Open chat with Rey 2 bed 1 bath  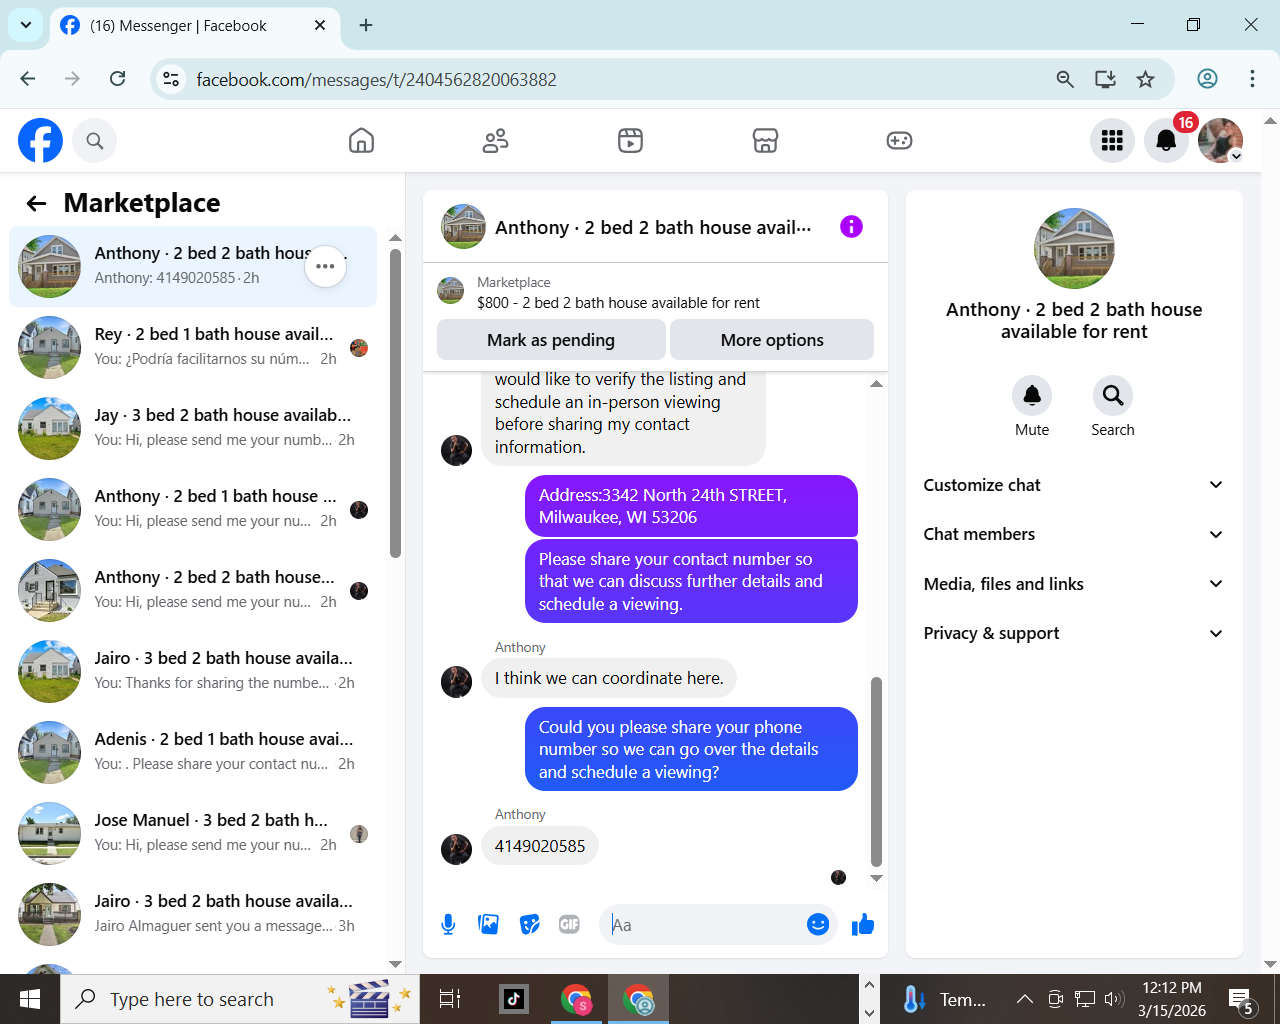point(193,347)
